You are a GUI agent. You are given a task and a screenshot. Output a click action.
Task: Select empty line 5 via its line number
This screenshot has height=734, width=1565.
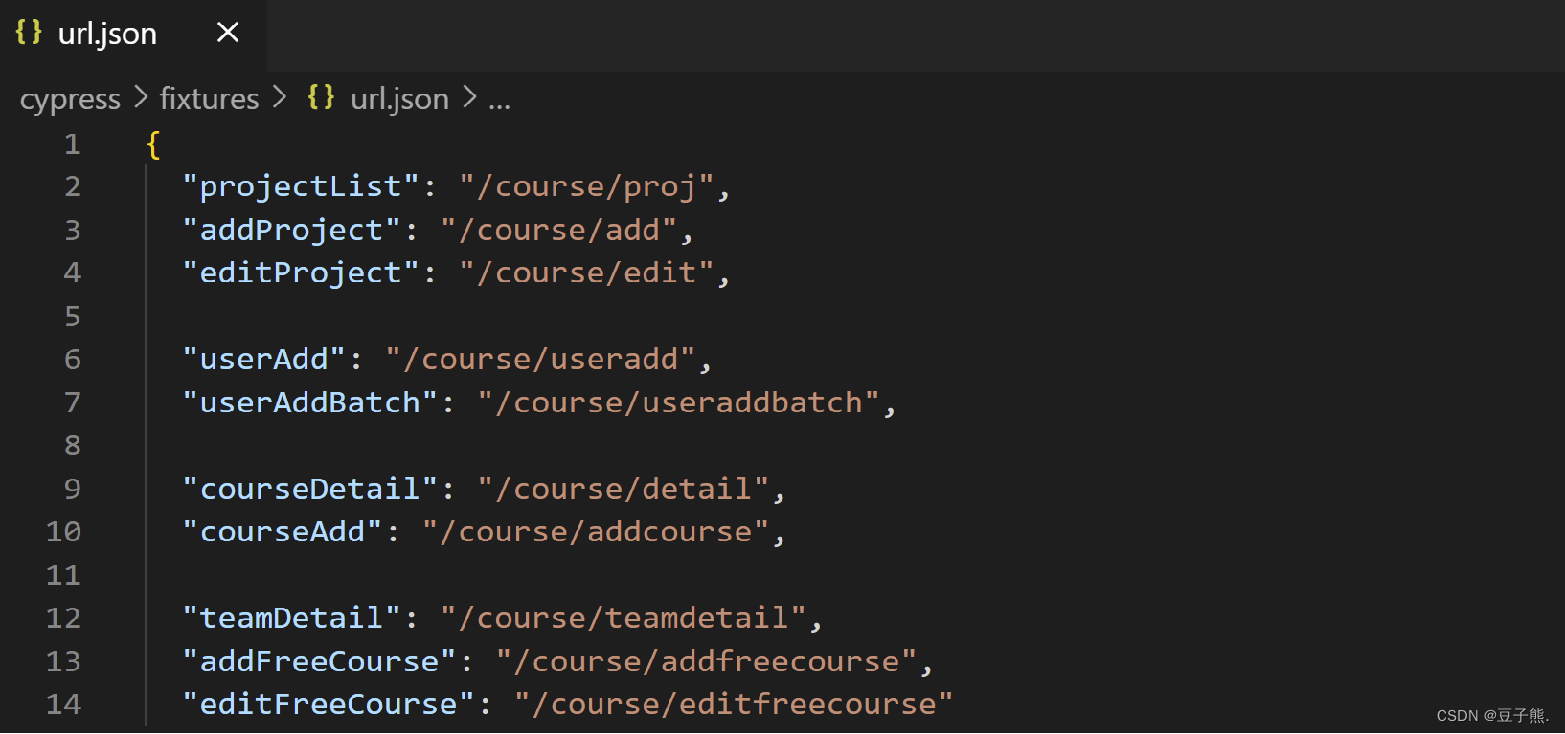pyautogui.click(x=72, y=317)
